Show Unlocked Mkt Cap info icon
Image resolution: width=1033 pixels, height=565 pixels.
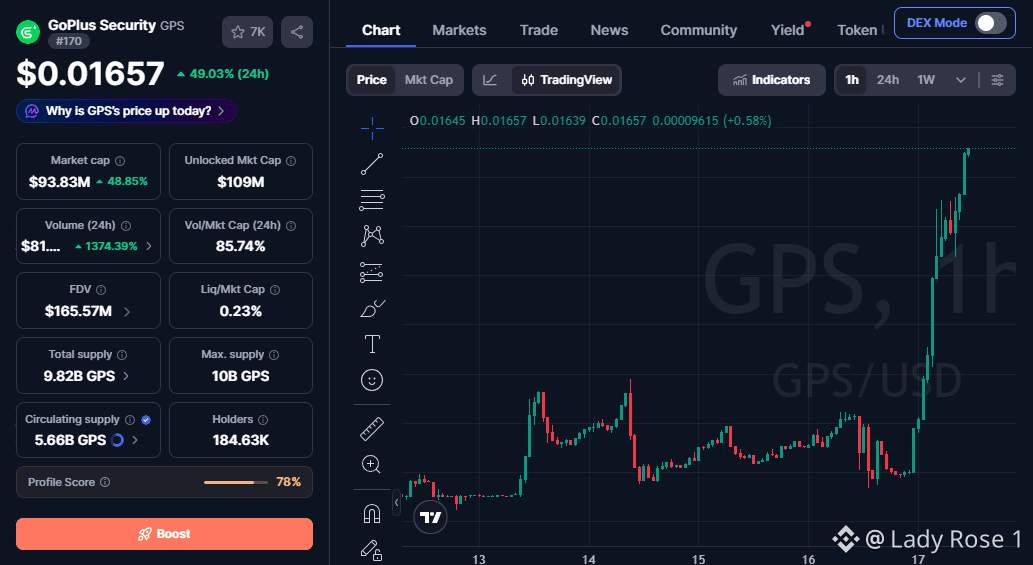[x=291, y=161]
